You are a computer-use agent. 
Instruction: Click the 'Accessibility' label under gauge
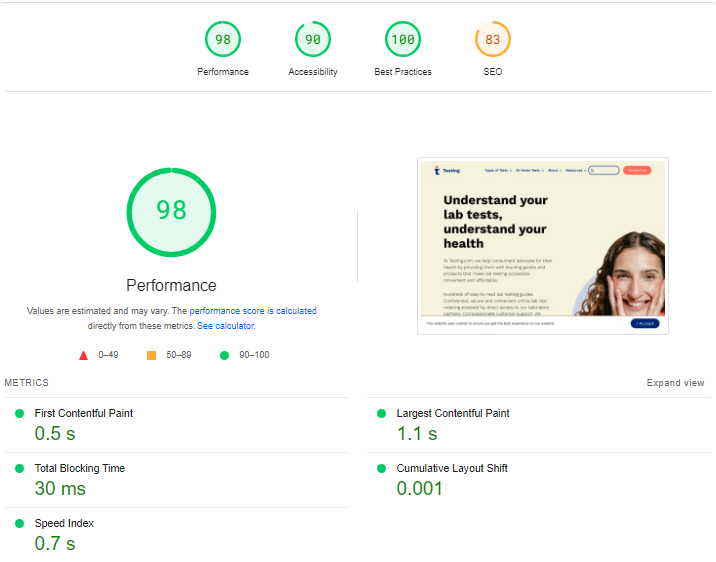coord(313,72)
